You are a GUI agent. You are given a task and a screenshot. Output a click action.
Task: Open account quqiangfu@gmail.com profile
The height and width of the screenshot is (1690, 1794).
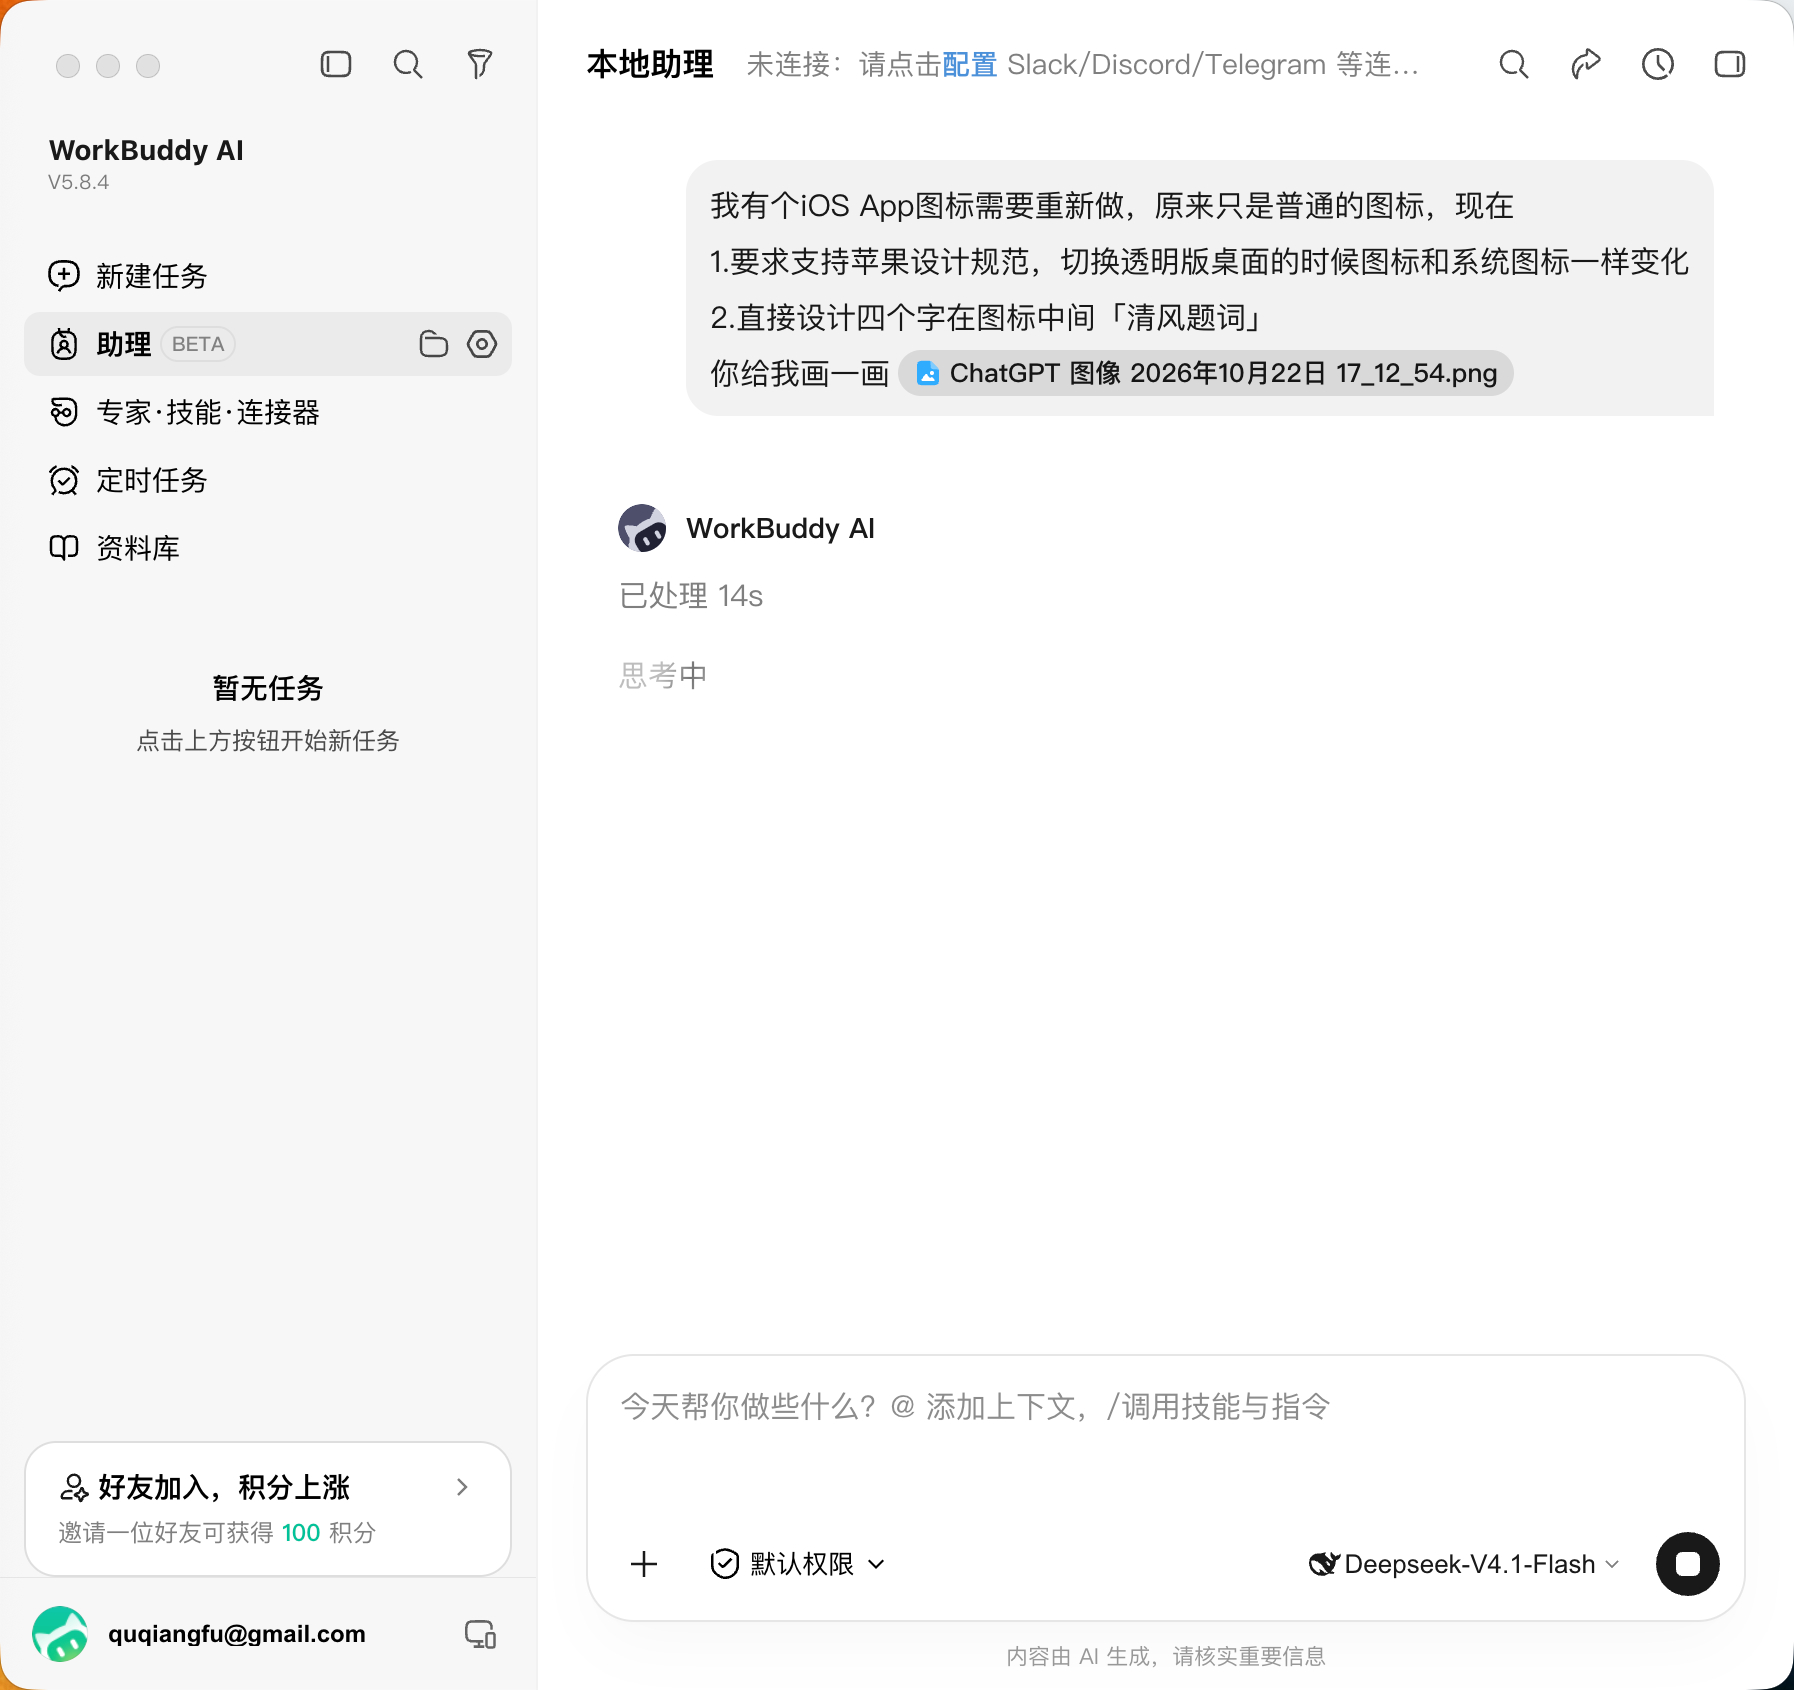coord(237,1634)
